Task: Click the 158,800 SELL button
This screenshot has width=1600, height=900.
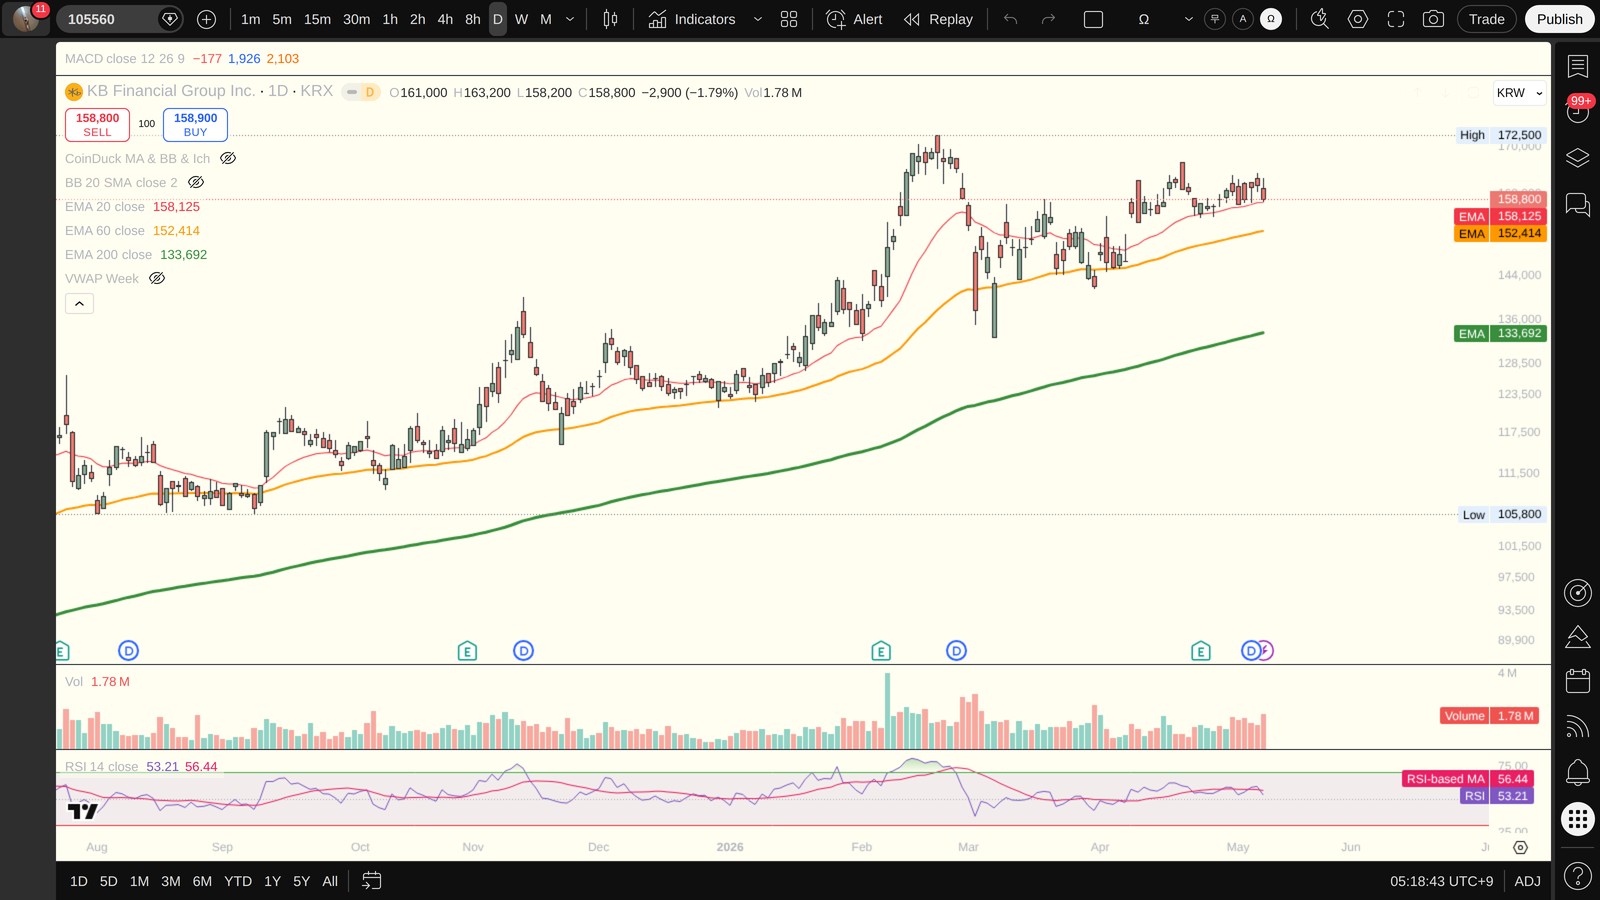Action: (97, 124)
